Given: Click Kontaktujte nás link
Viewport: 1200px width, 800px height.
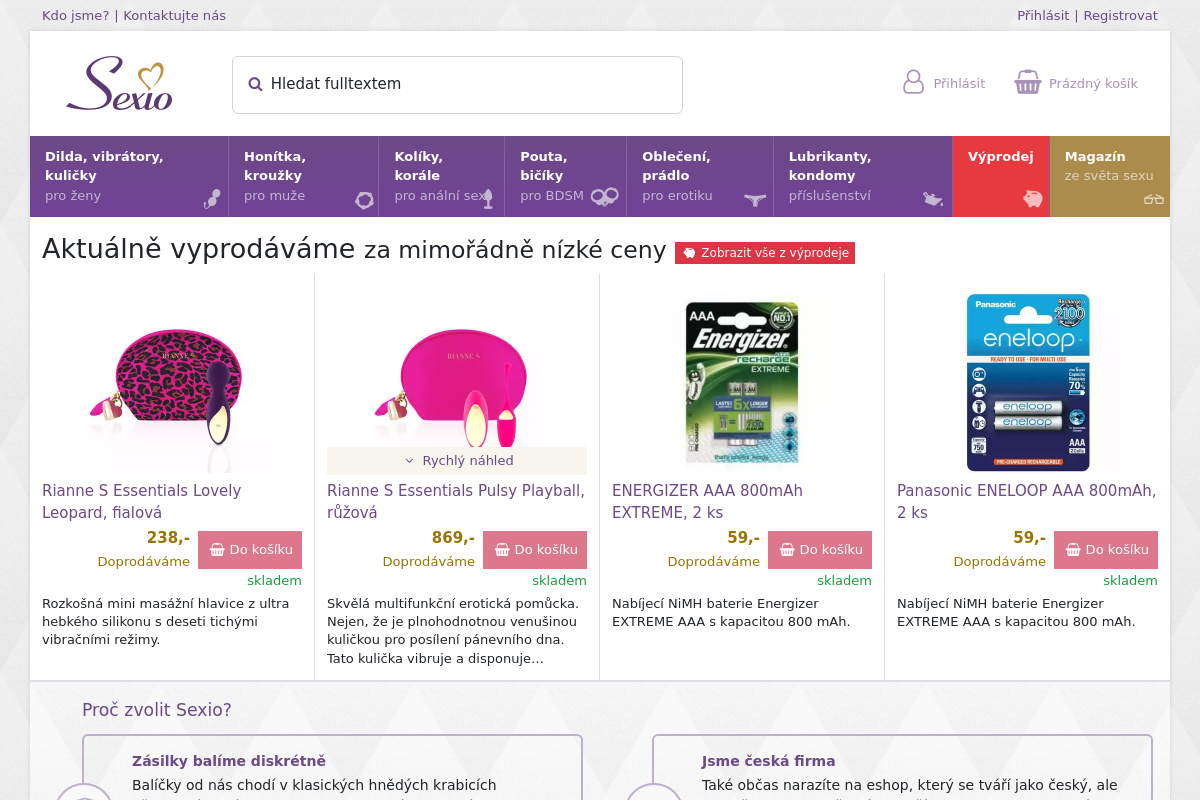Looking at the screenshot, I should (x=174, y=15).
